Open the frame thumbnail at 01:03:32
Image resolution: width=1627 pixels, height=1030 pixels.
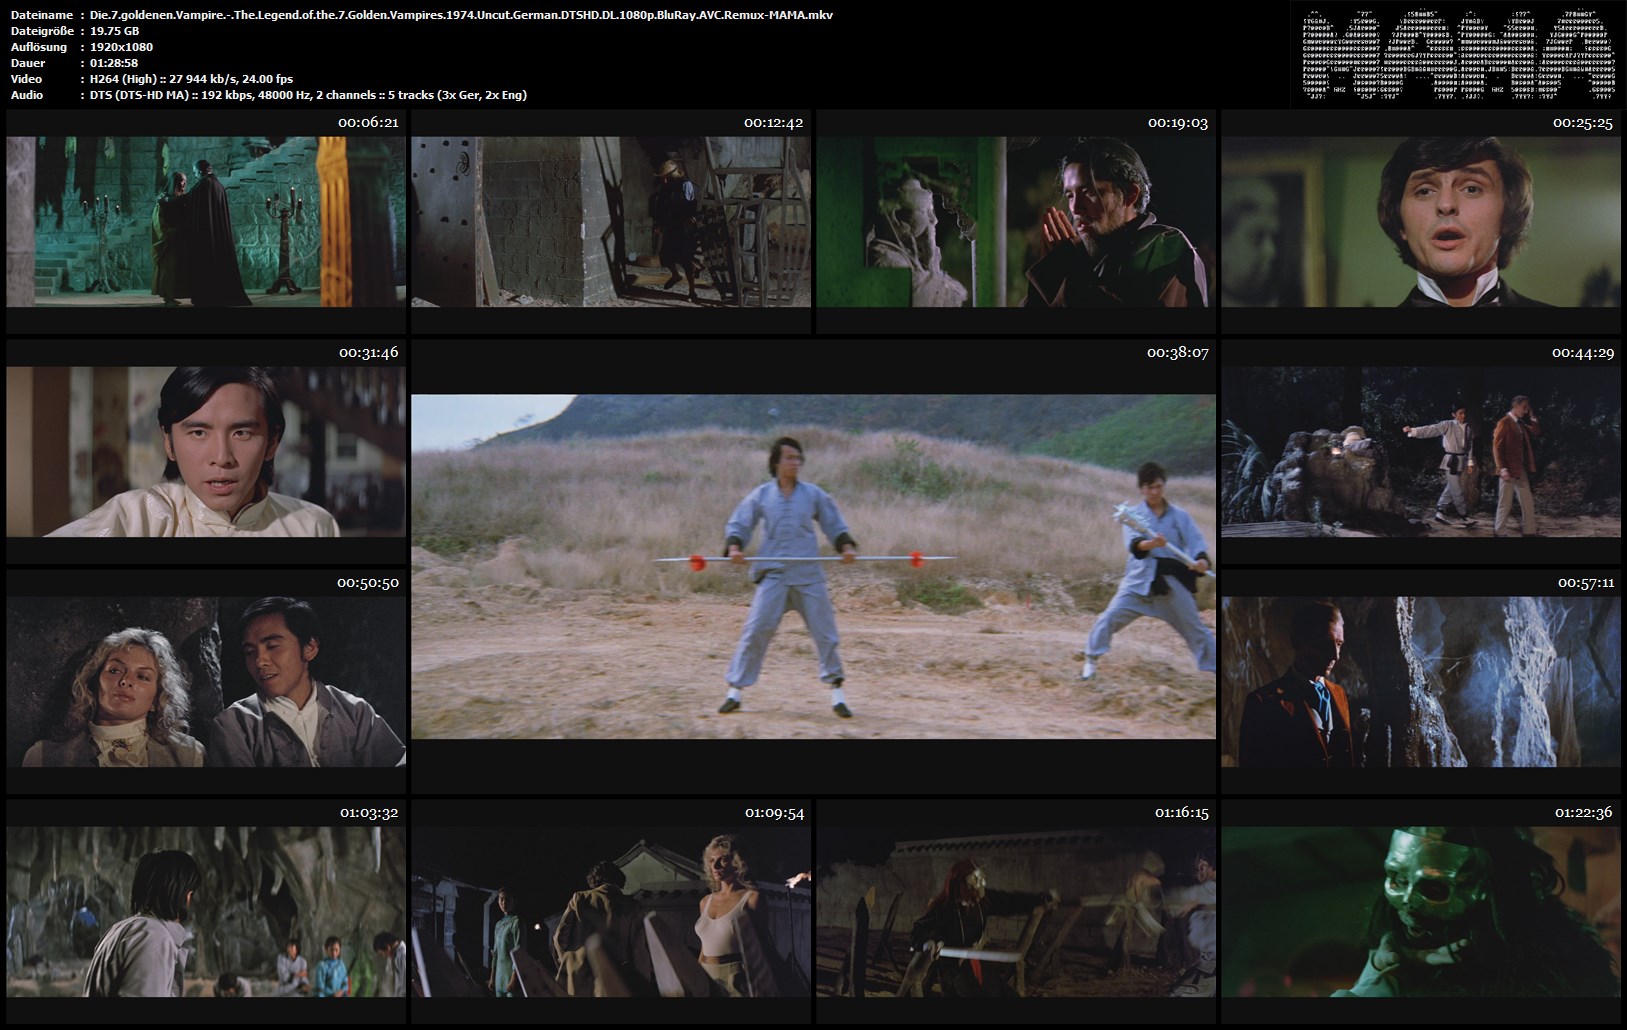coord(206,912)
